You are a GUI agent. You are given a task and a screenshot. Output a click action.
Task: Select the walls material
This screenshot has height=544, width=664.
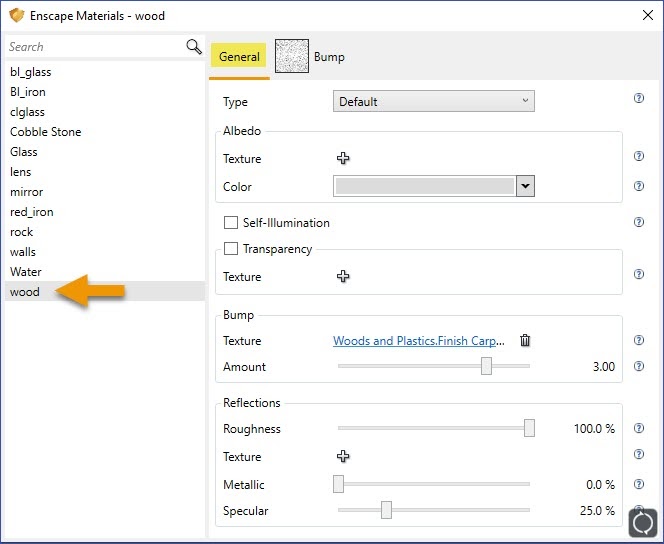pyautogui.click(x=105, y=252)
